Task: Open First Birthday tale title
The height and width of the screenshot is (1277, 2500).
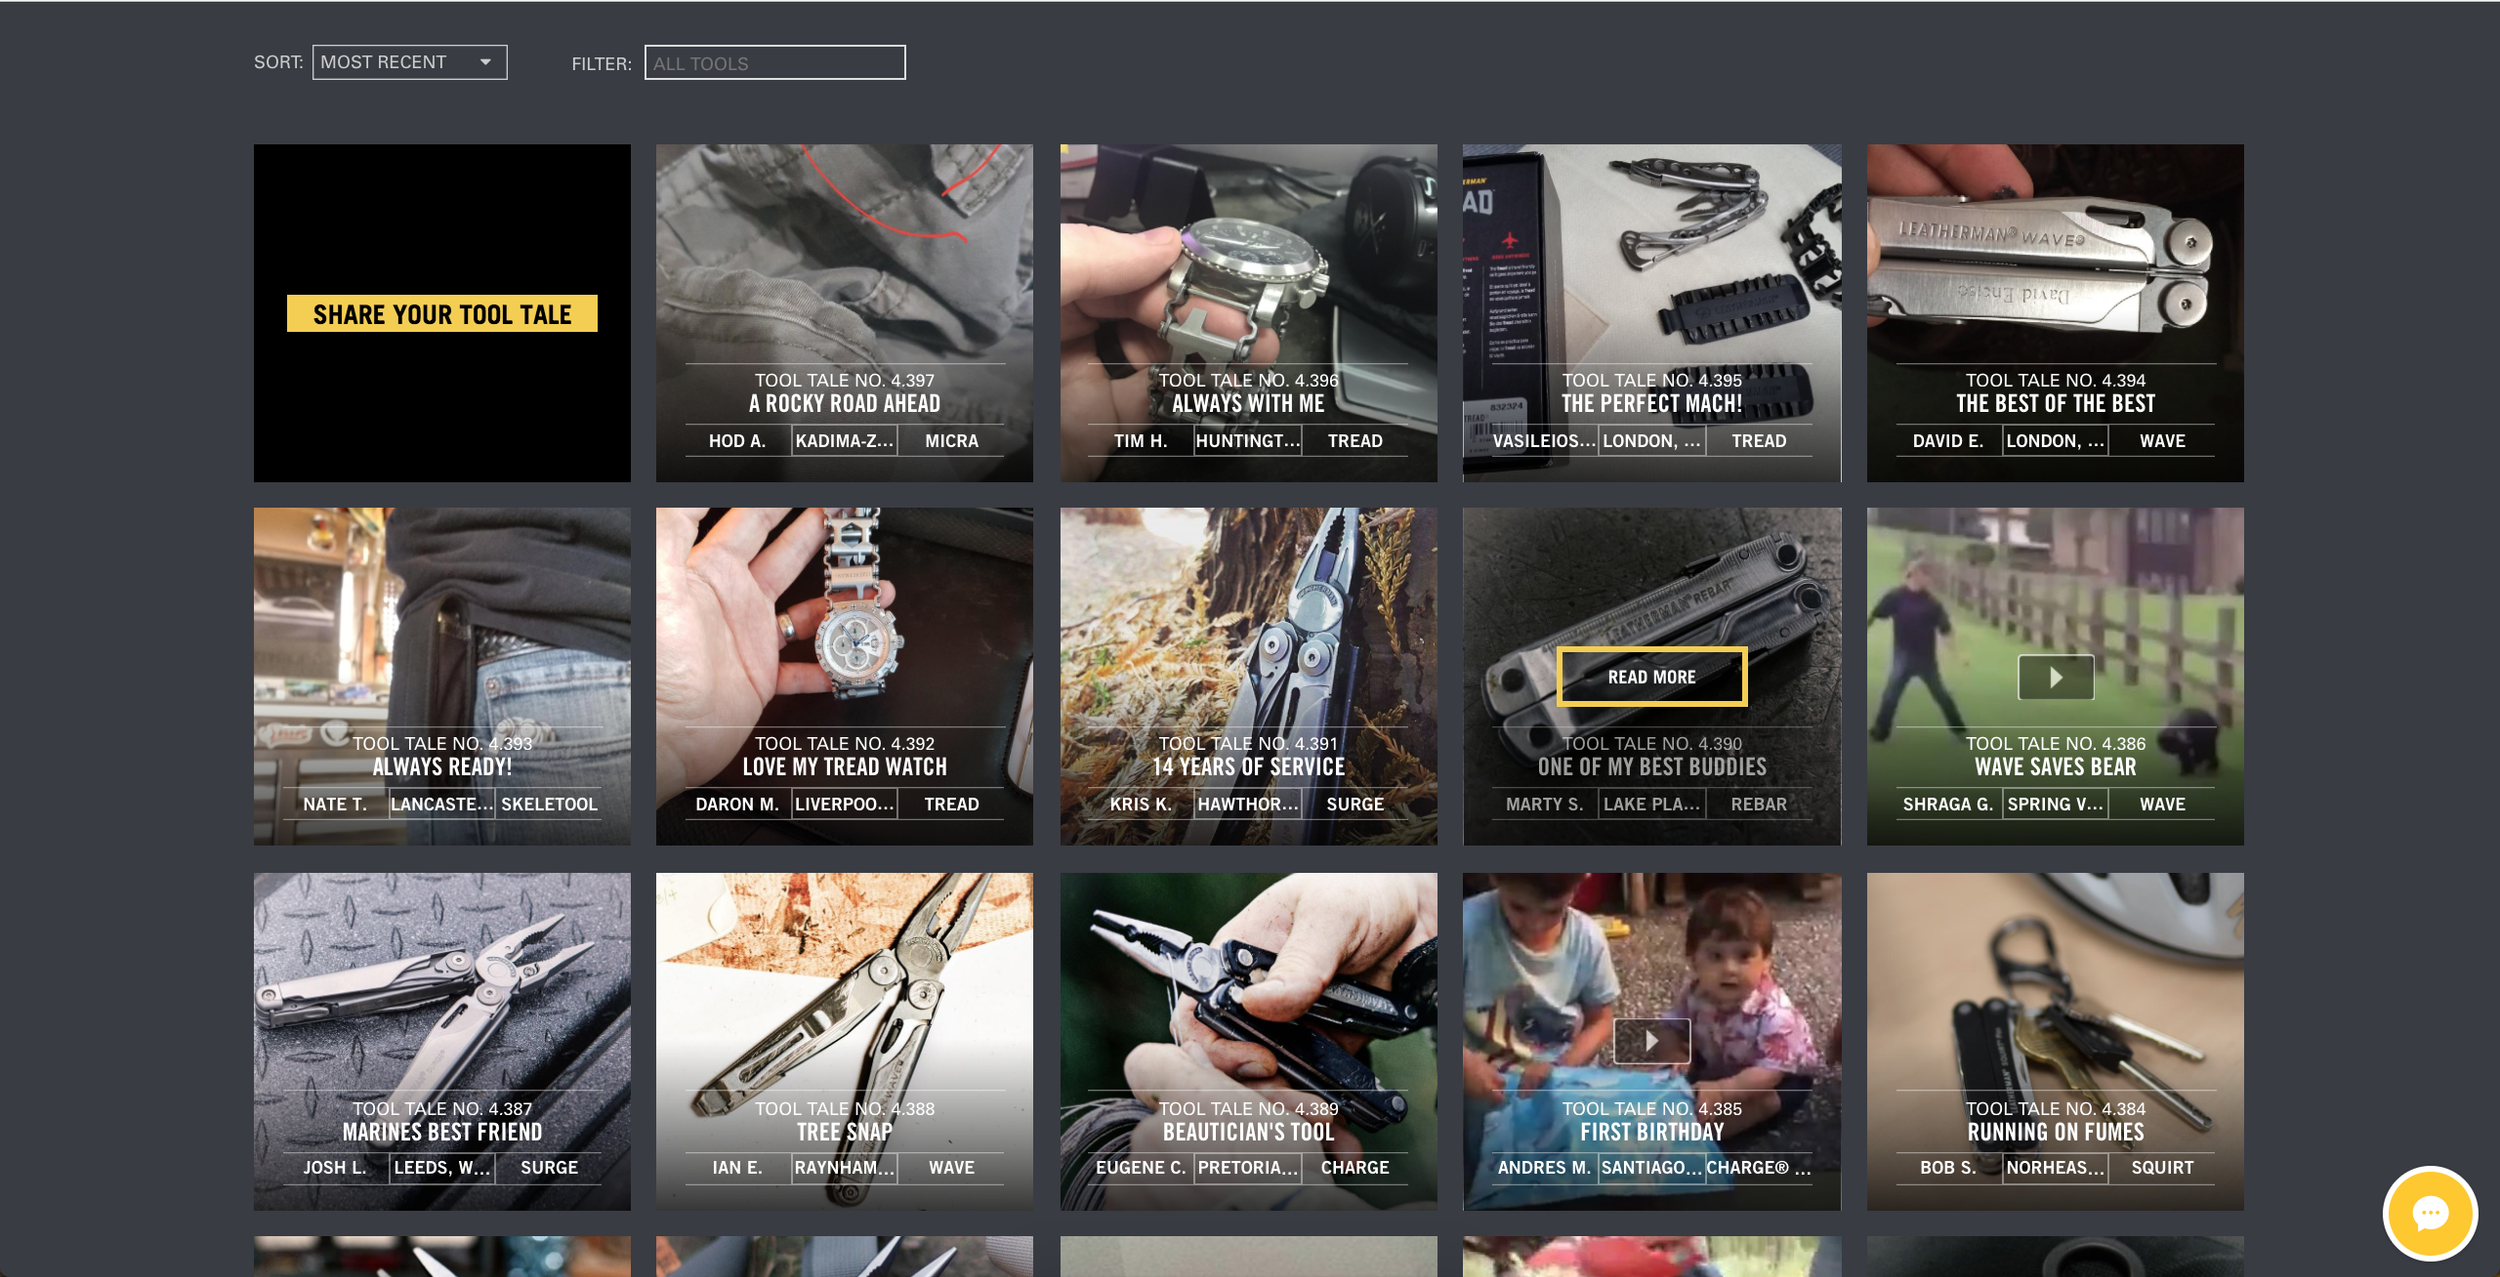Action: 1651,1132
